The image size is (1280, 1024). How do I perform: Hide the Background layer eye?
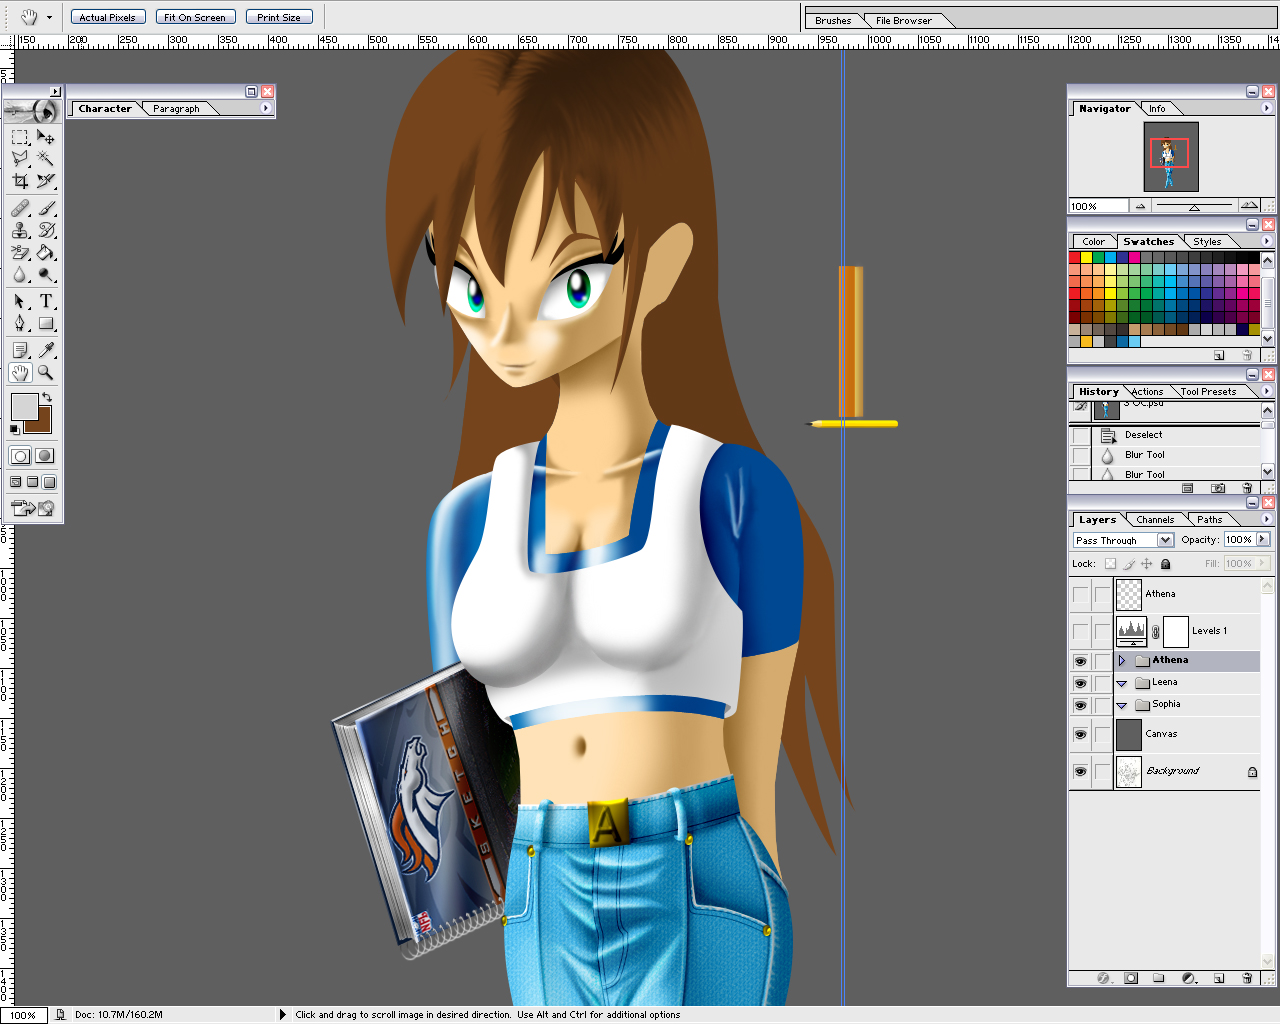pos(1080,772)
